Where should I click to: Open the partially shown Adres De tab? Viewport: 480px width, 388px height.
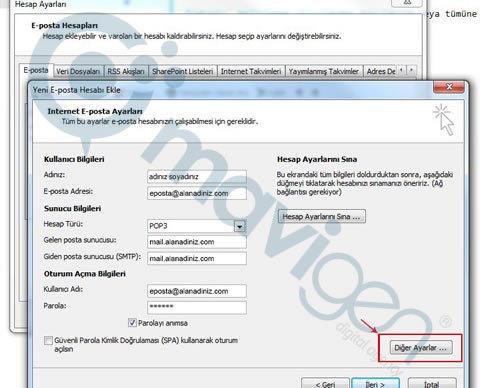pyautogui.click(x=380, y=71)
